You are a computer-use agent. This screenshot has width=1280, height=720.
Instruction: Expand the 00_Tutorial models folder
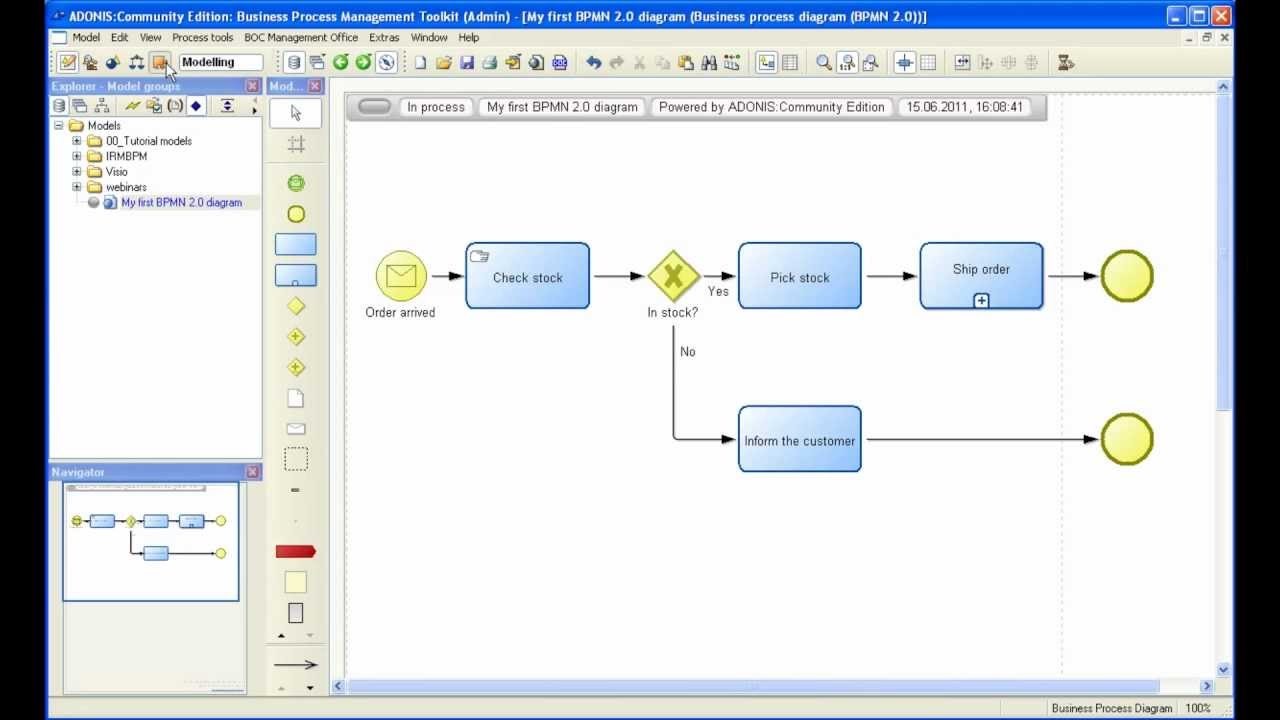point(77,141)
